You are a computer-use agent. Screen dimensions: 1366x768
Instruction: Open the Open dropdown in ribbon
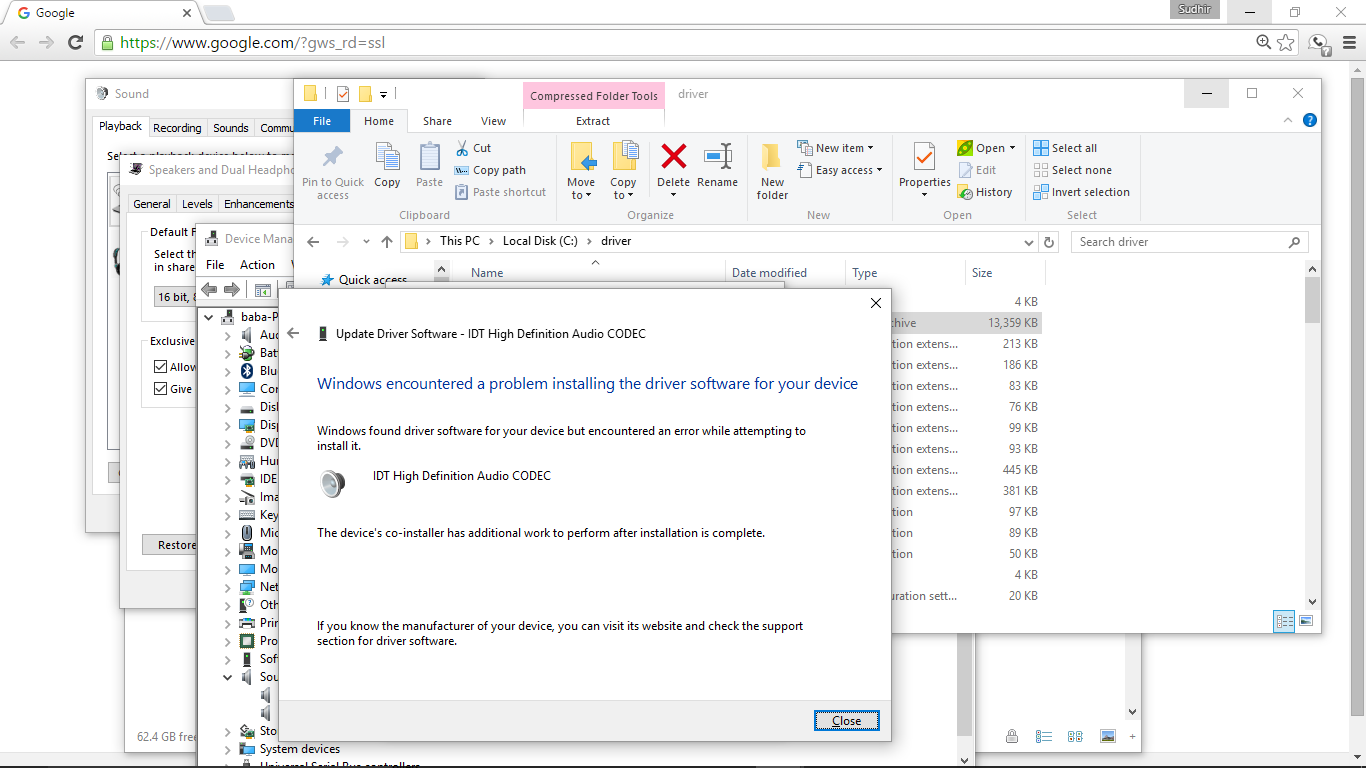986,148
